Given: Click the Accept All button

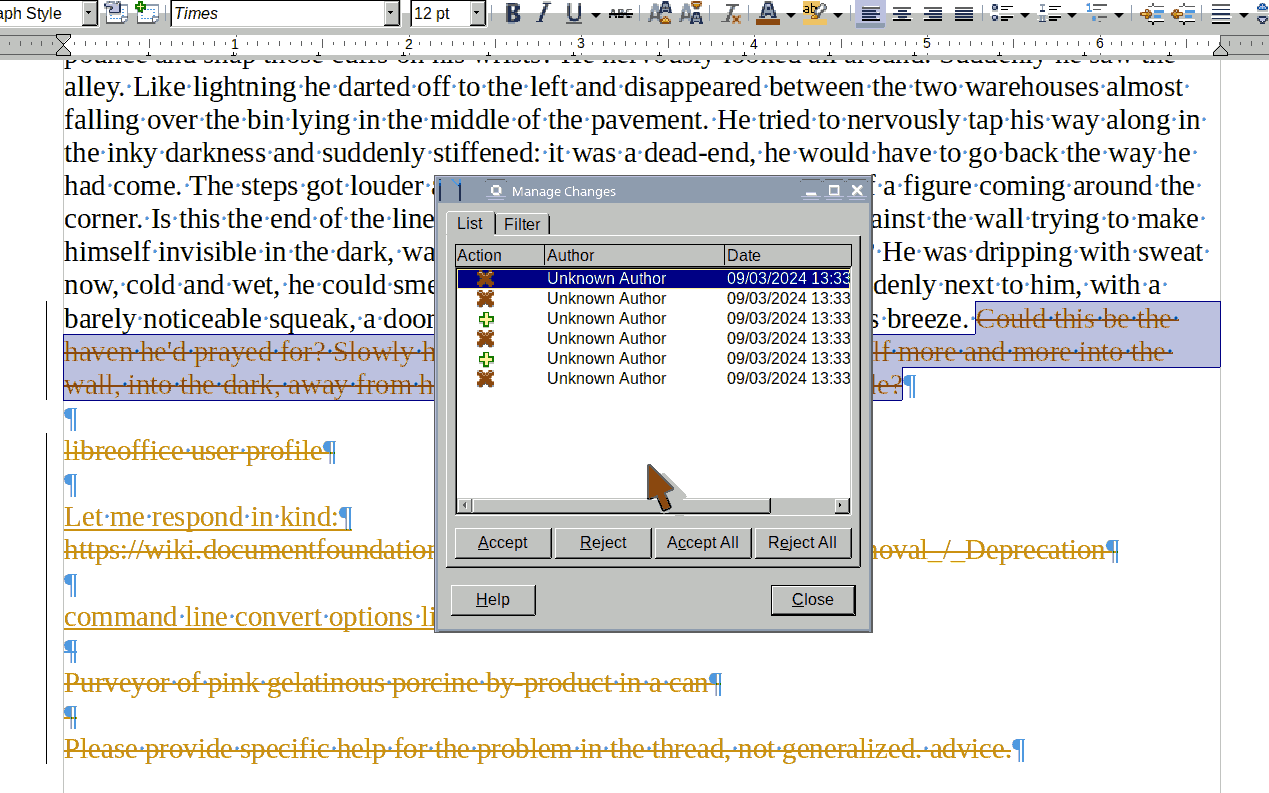Looking at the screenshot, I should coord(702,542).
